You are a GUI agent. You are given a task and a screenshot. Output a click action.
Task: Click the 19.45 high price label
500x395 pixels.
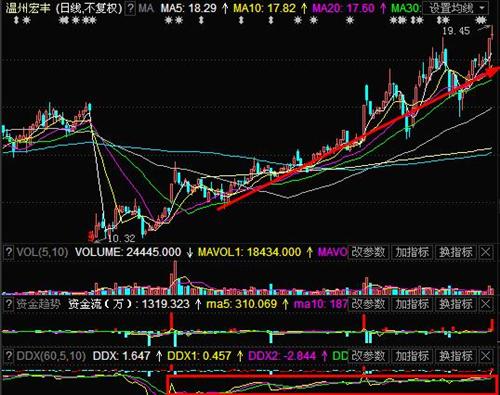(456, 31)
